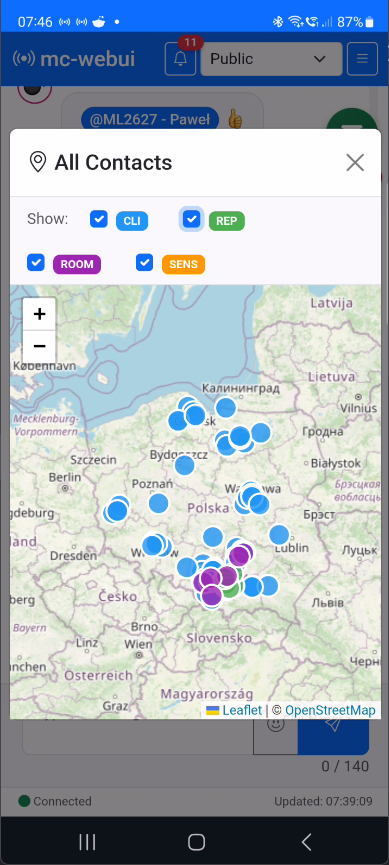
Task: Toggle the ROOM contacts checkbox
Action: 36,262
